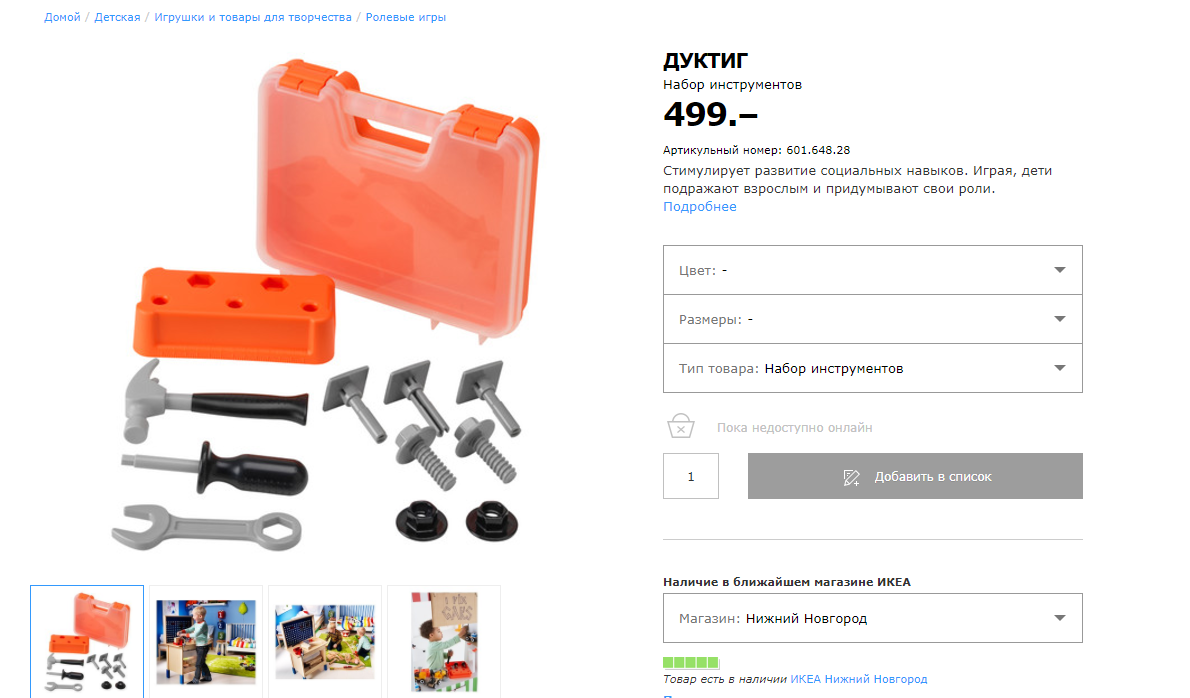Click the Подробнее link

pos(700,206)
